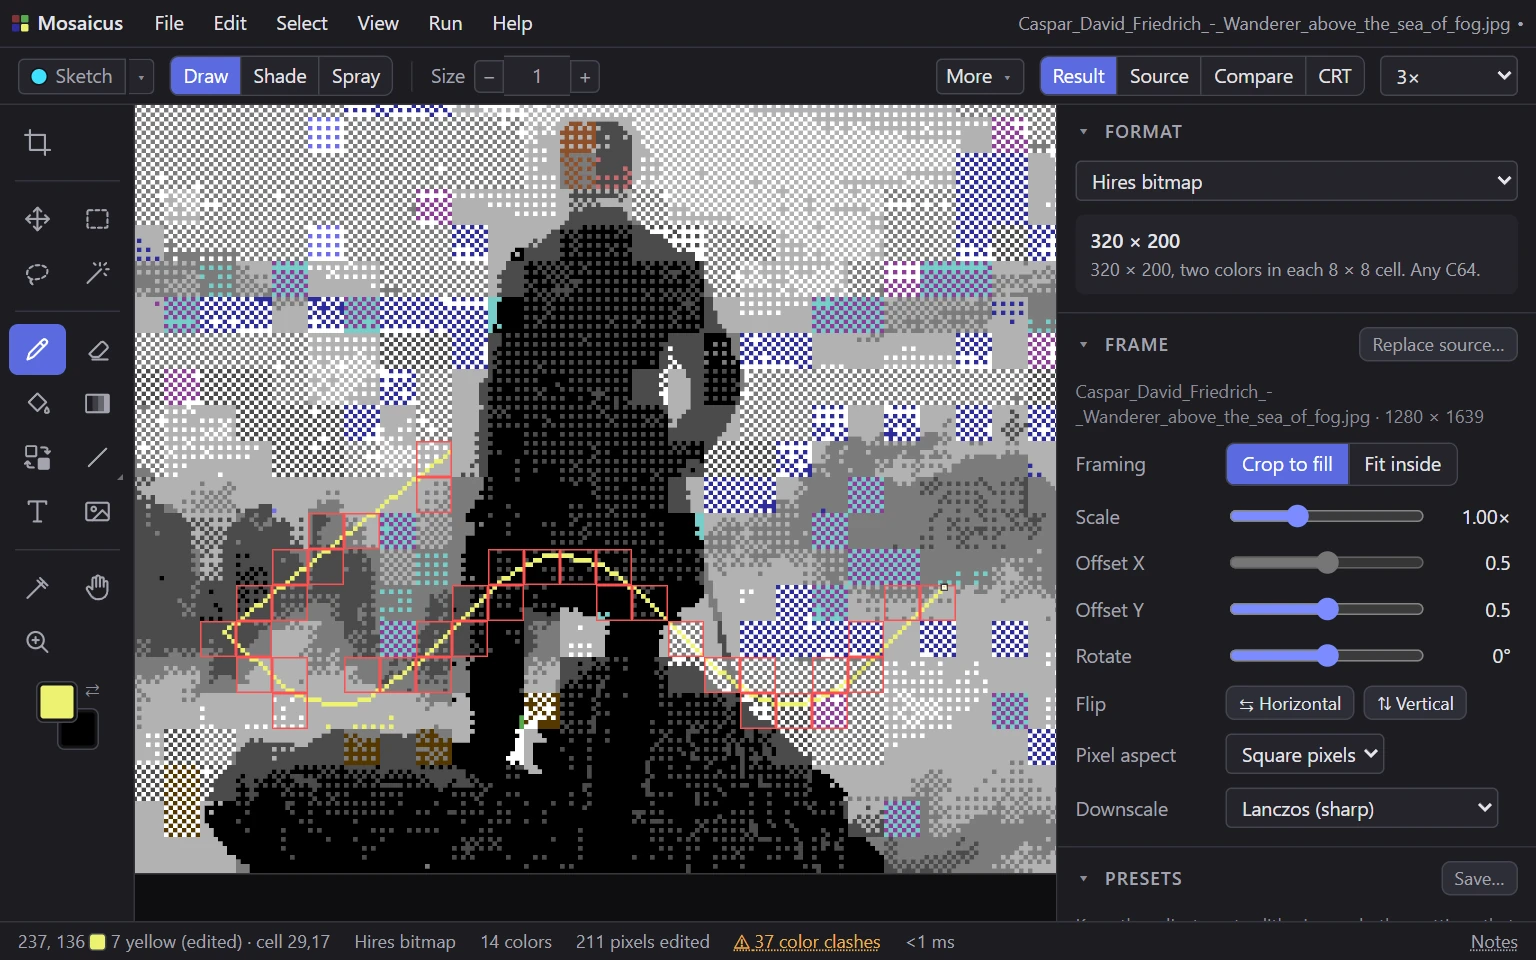The width and height of the screenshot is (1536, 960).
Task: Select the Move tool
Action: click(x=37, y=219)
